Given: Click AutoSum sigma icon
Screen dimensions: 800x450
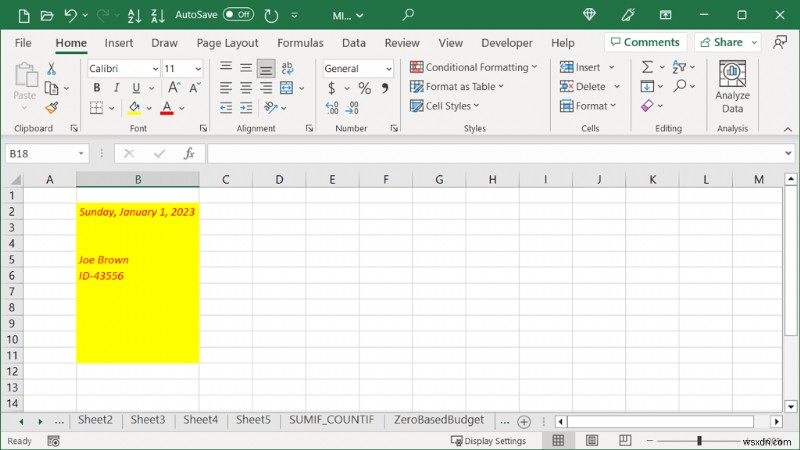Looking at the screenshot, I should pos(647,67).
